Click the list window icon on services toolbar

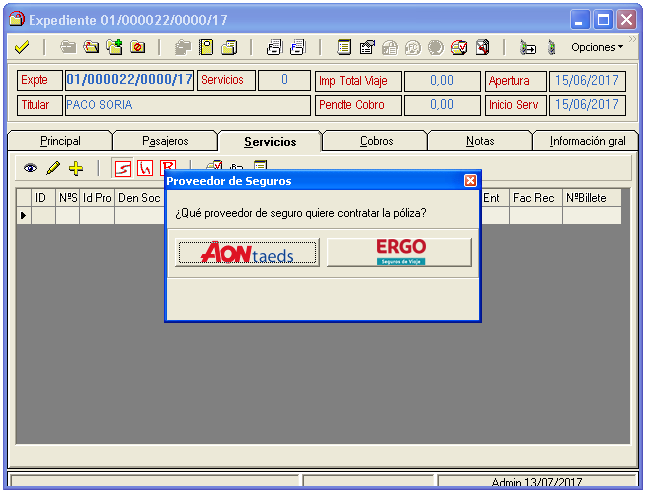tap(260, 165)
